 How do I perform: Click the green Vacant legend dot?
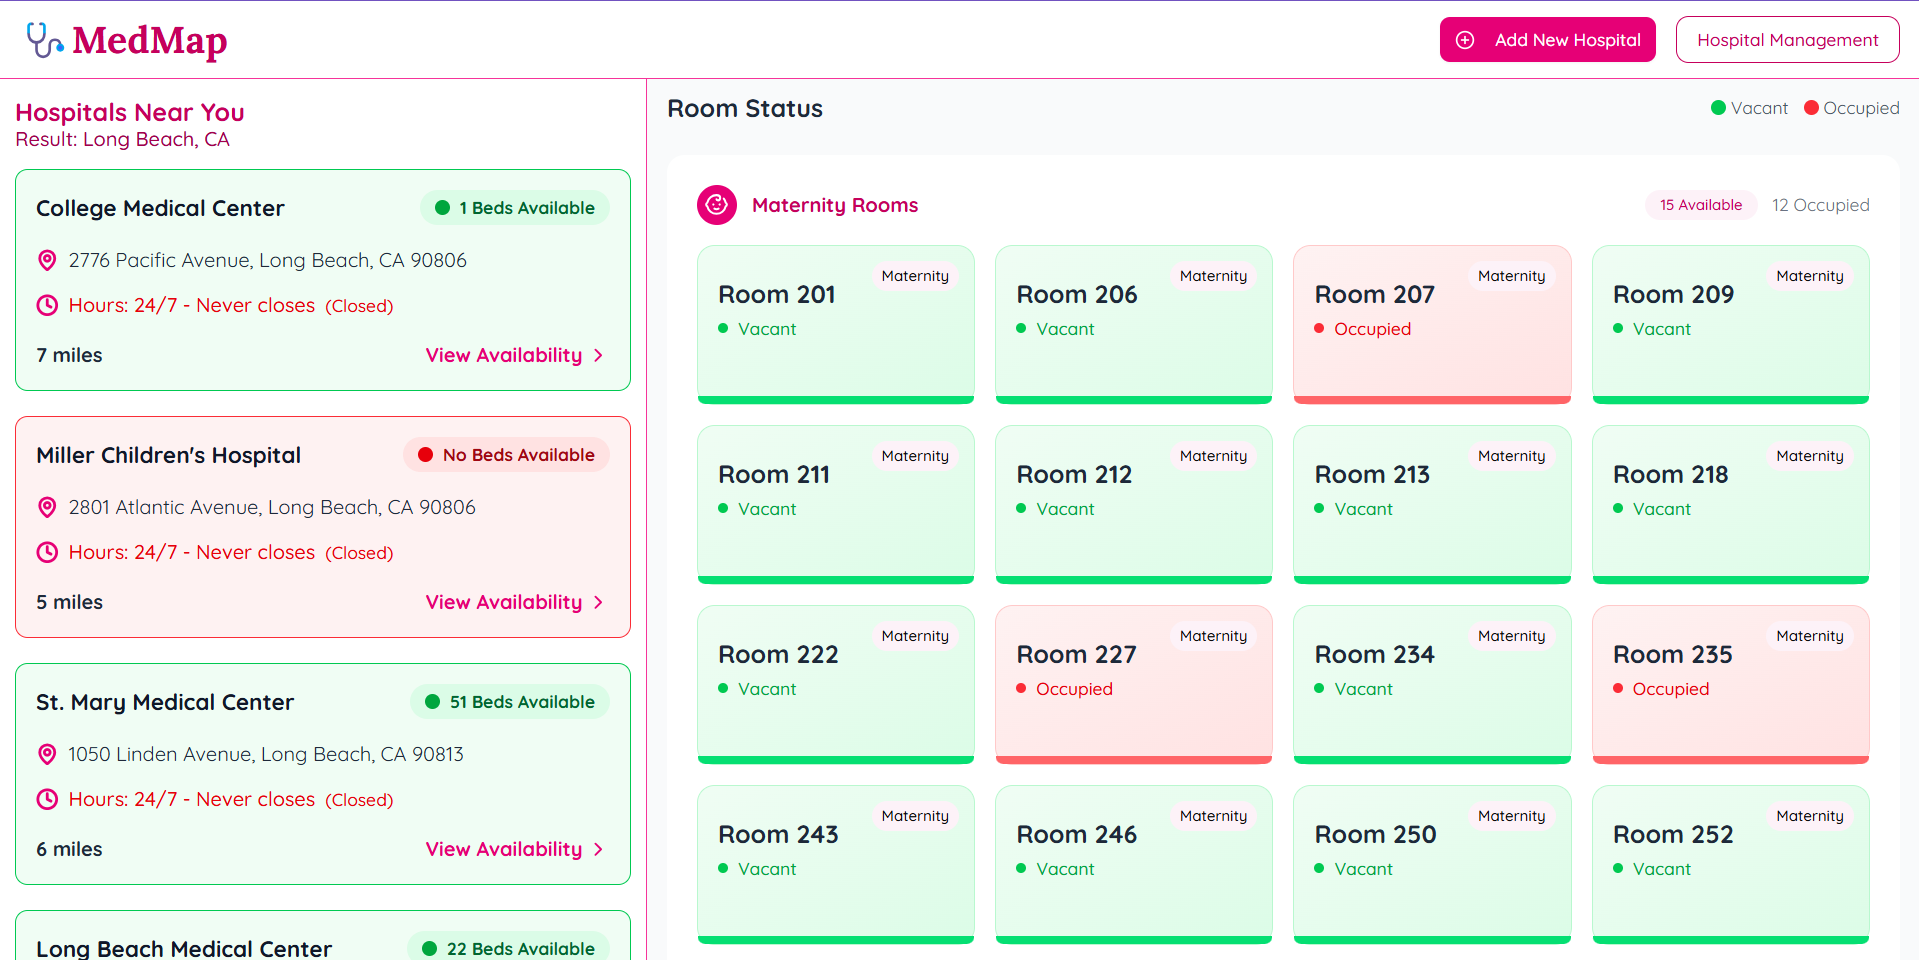[x=1718, y=108]
